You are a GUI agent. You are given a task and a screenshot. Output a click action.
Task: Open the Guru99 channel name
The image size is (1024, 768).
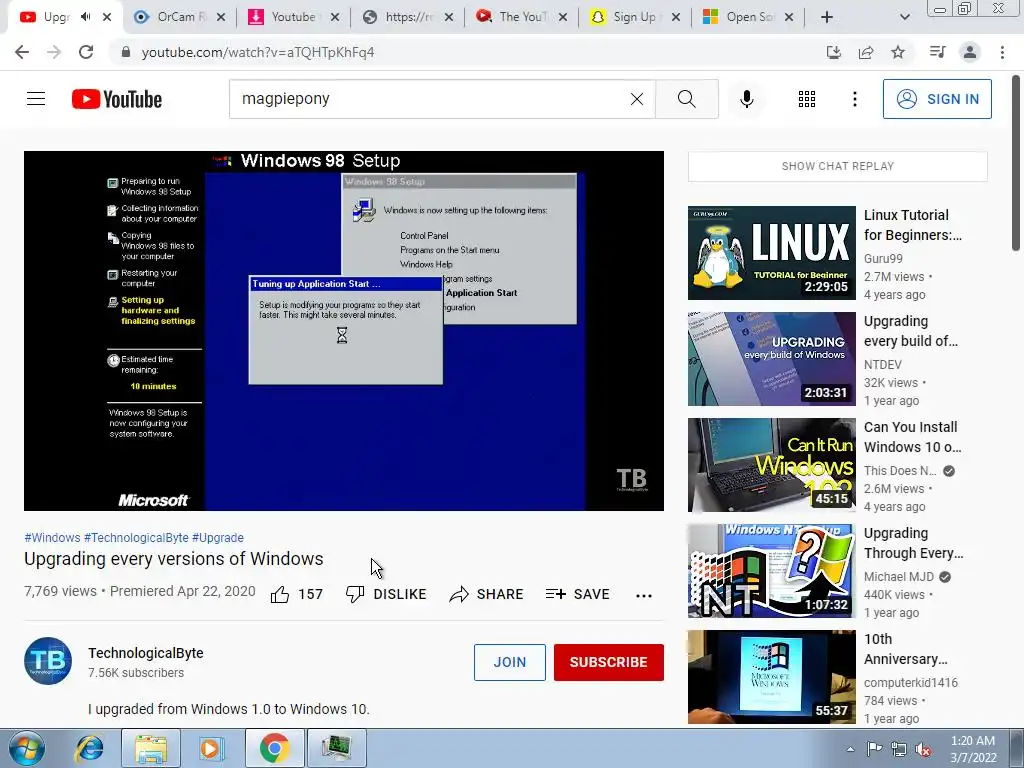point(883,259)
